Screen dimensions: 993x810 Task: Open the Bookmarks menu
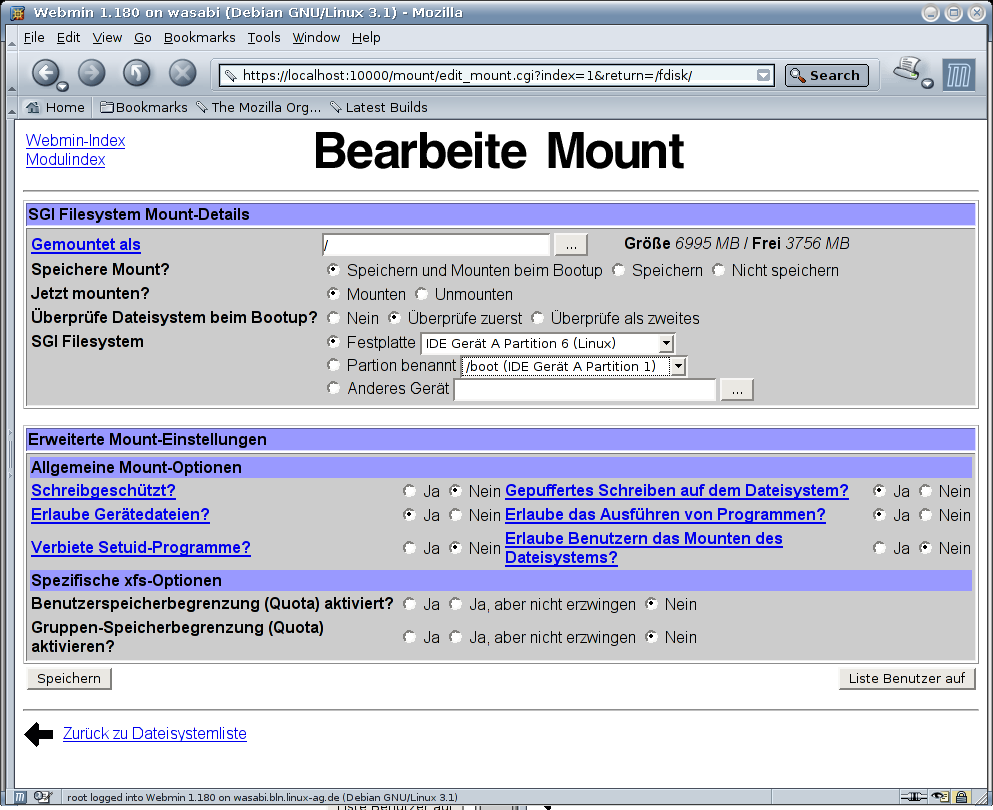[x=199, y=38]
